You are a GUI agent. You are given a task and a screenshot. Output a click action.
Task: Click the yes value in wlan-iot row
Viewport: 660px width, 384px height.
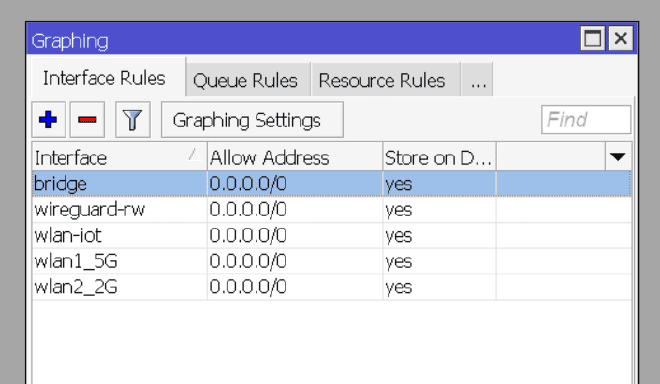[398, 236]
